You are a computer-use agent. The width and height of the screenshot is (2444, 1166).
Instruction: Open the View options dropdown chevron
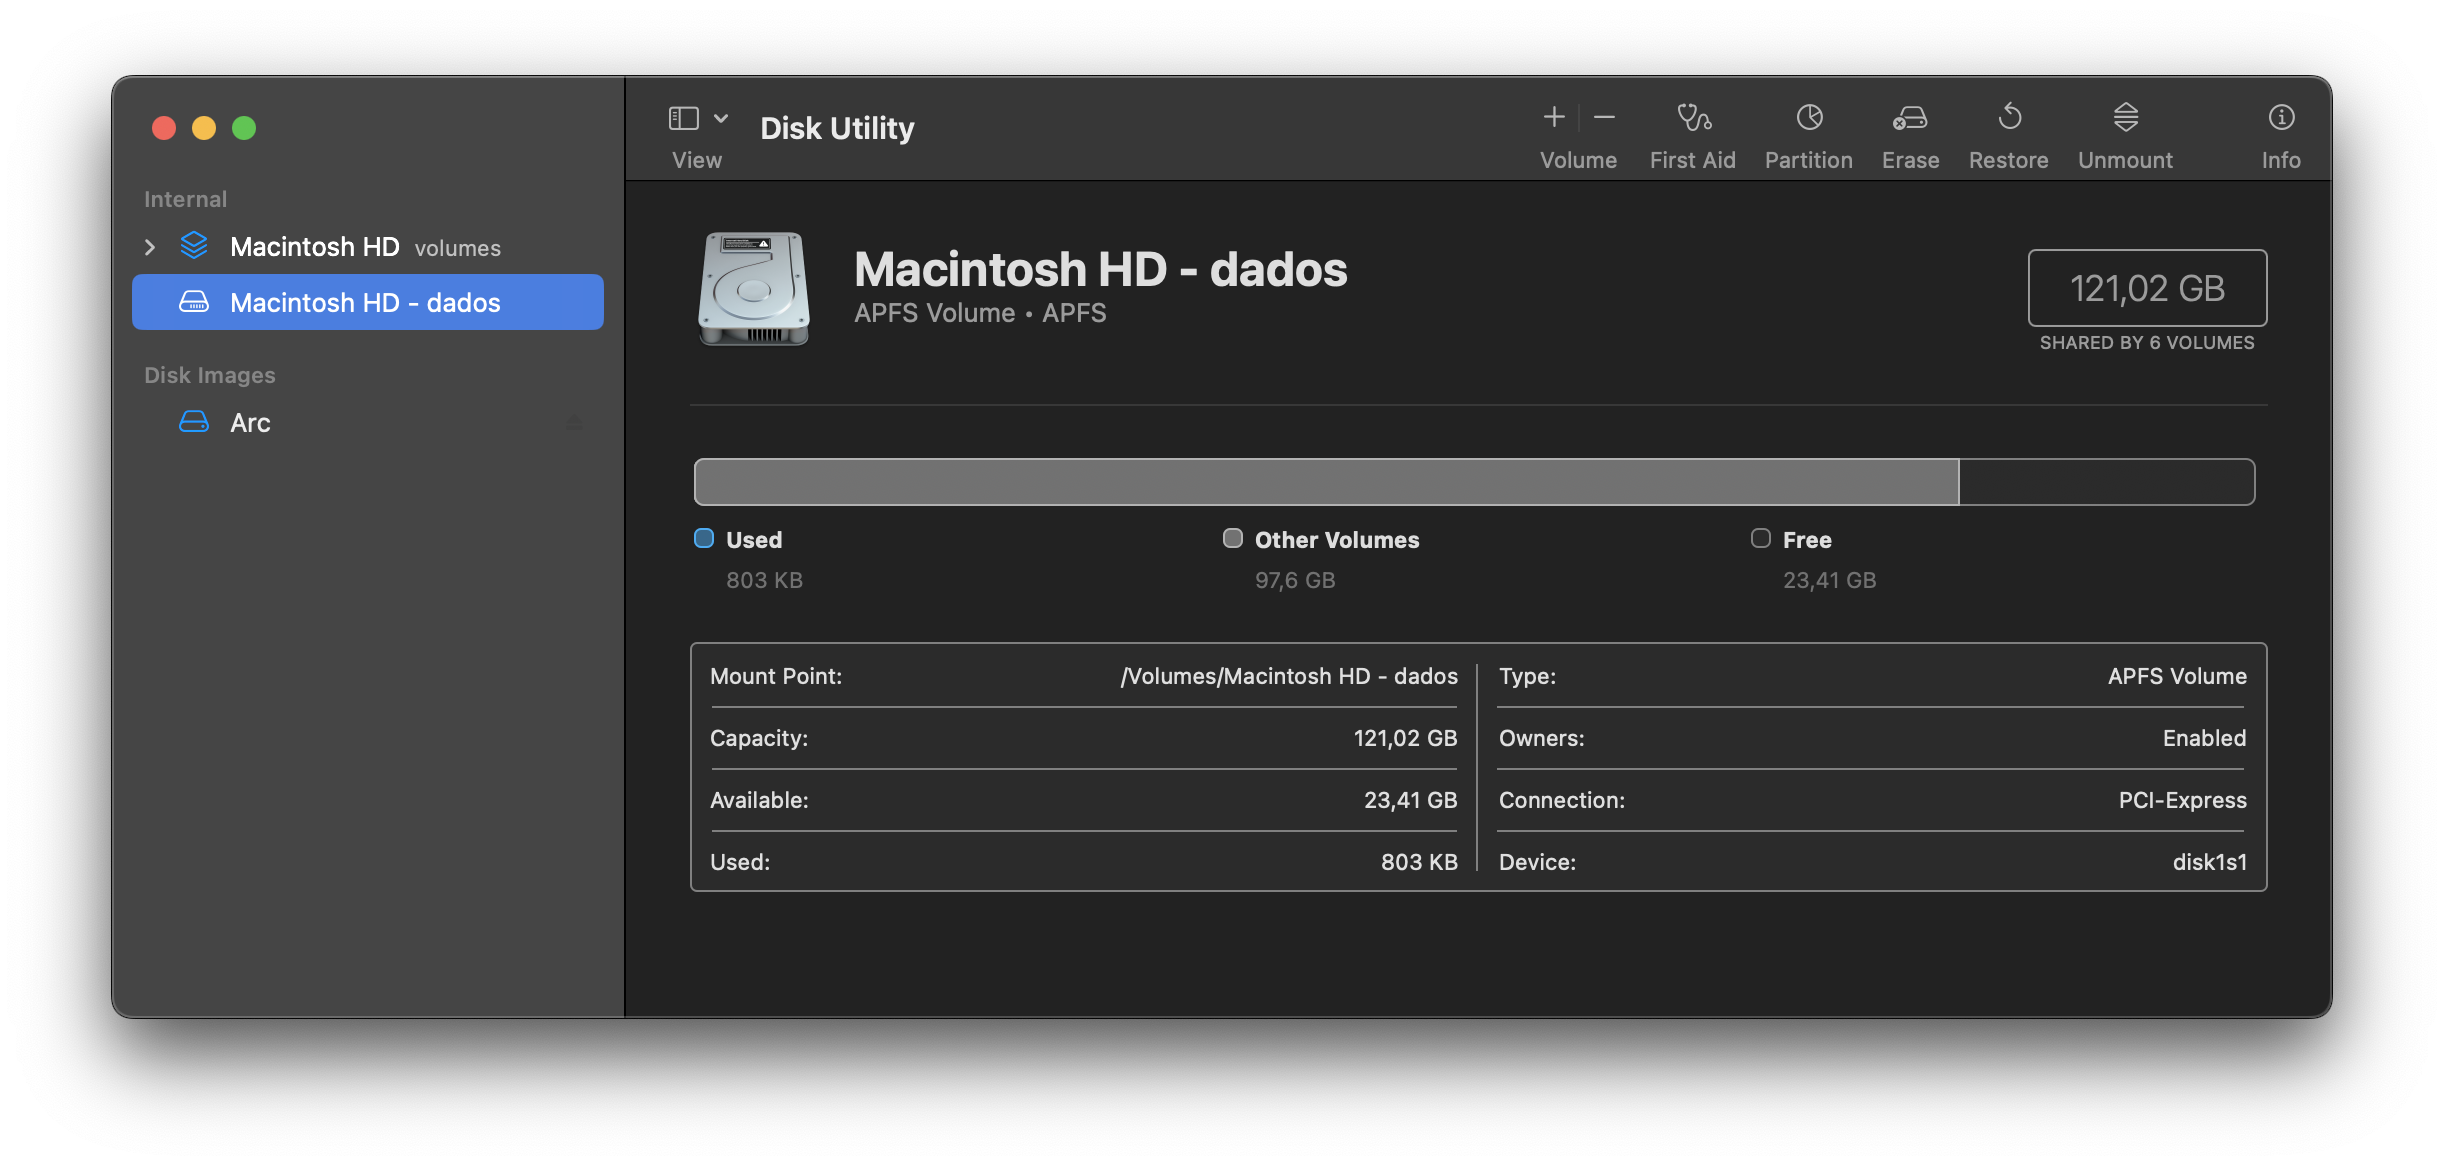click(721, 118)
